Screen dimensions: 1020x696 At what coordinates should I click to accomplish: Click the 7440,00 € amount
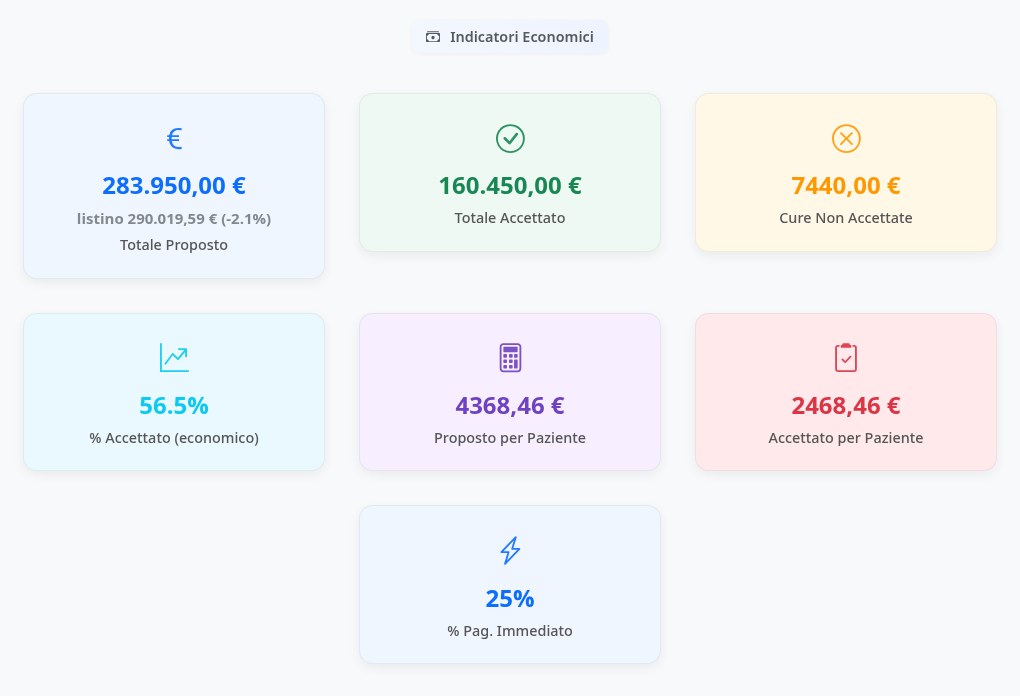(846, 185)
